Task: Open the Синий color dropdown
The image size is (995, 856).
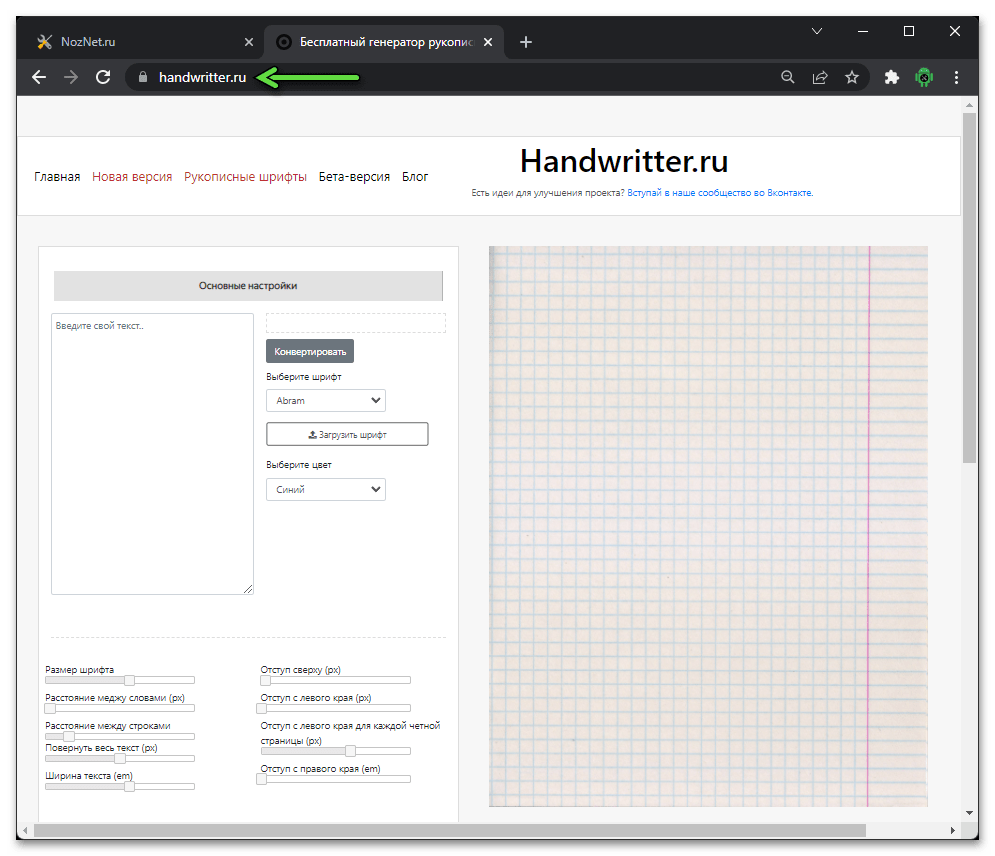Action: click(325, 490)
